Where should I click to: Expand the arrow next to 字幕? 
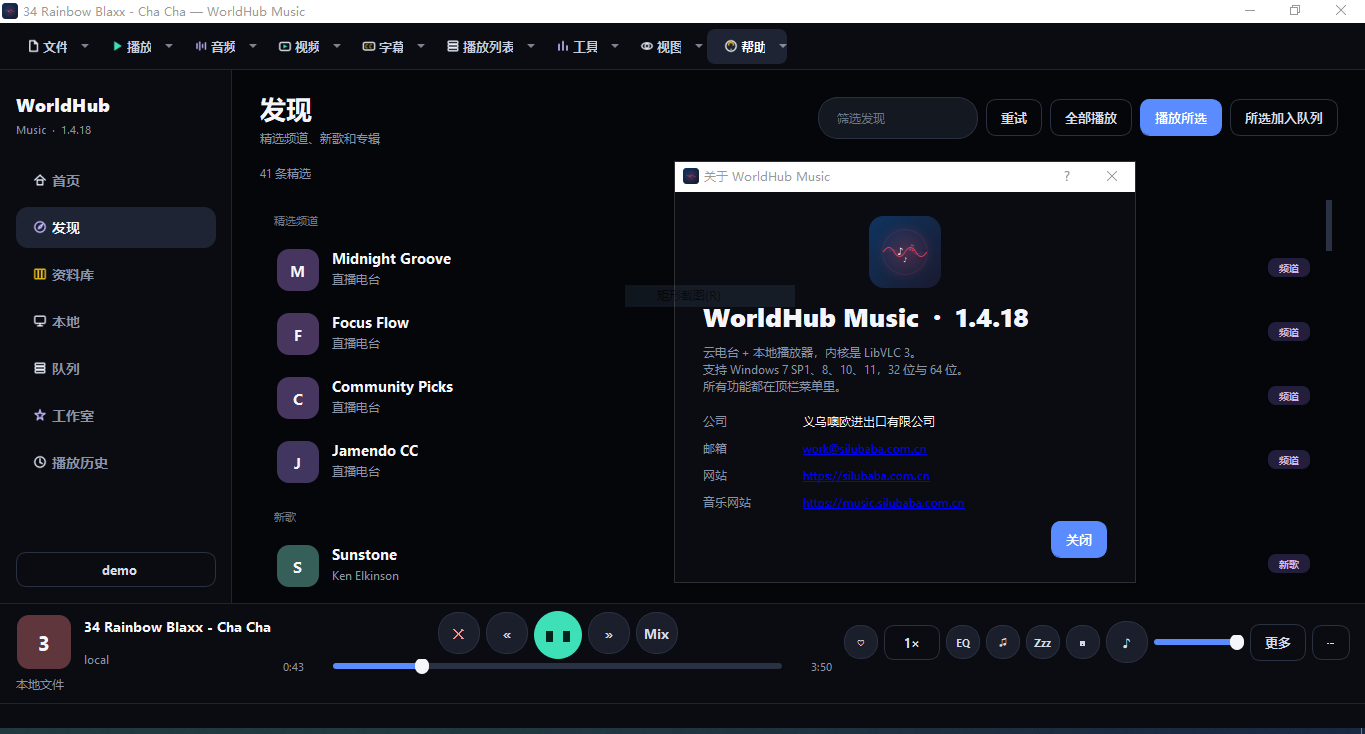click(421, 46)
